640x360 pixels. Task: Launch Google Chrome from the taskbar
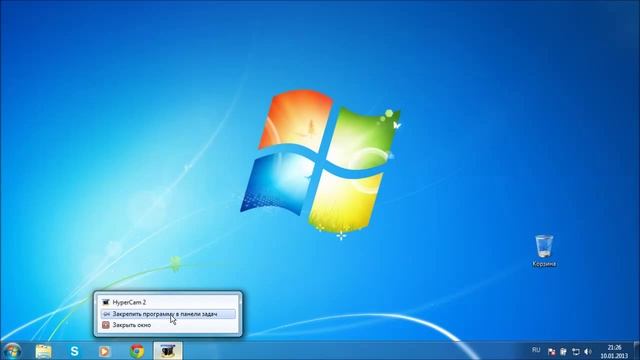[137, 351]
